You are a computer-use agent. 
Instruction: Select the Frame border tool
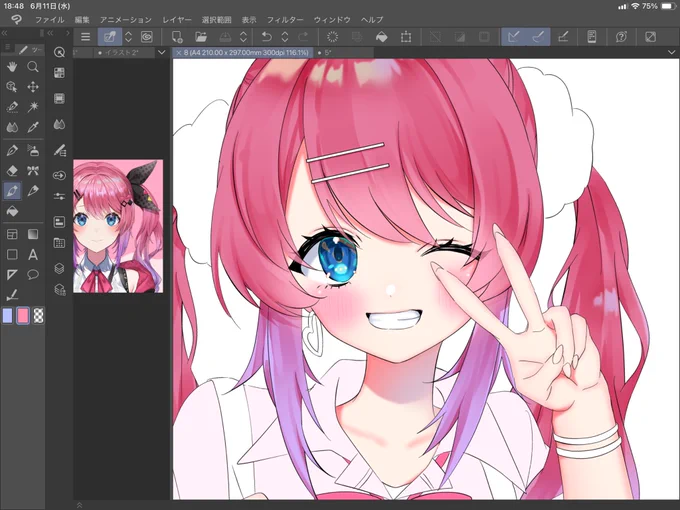[12, 235]
